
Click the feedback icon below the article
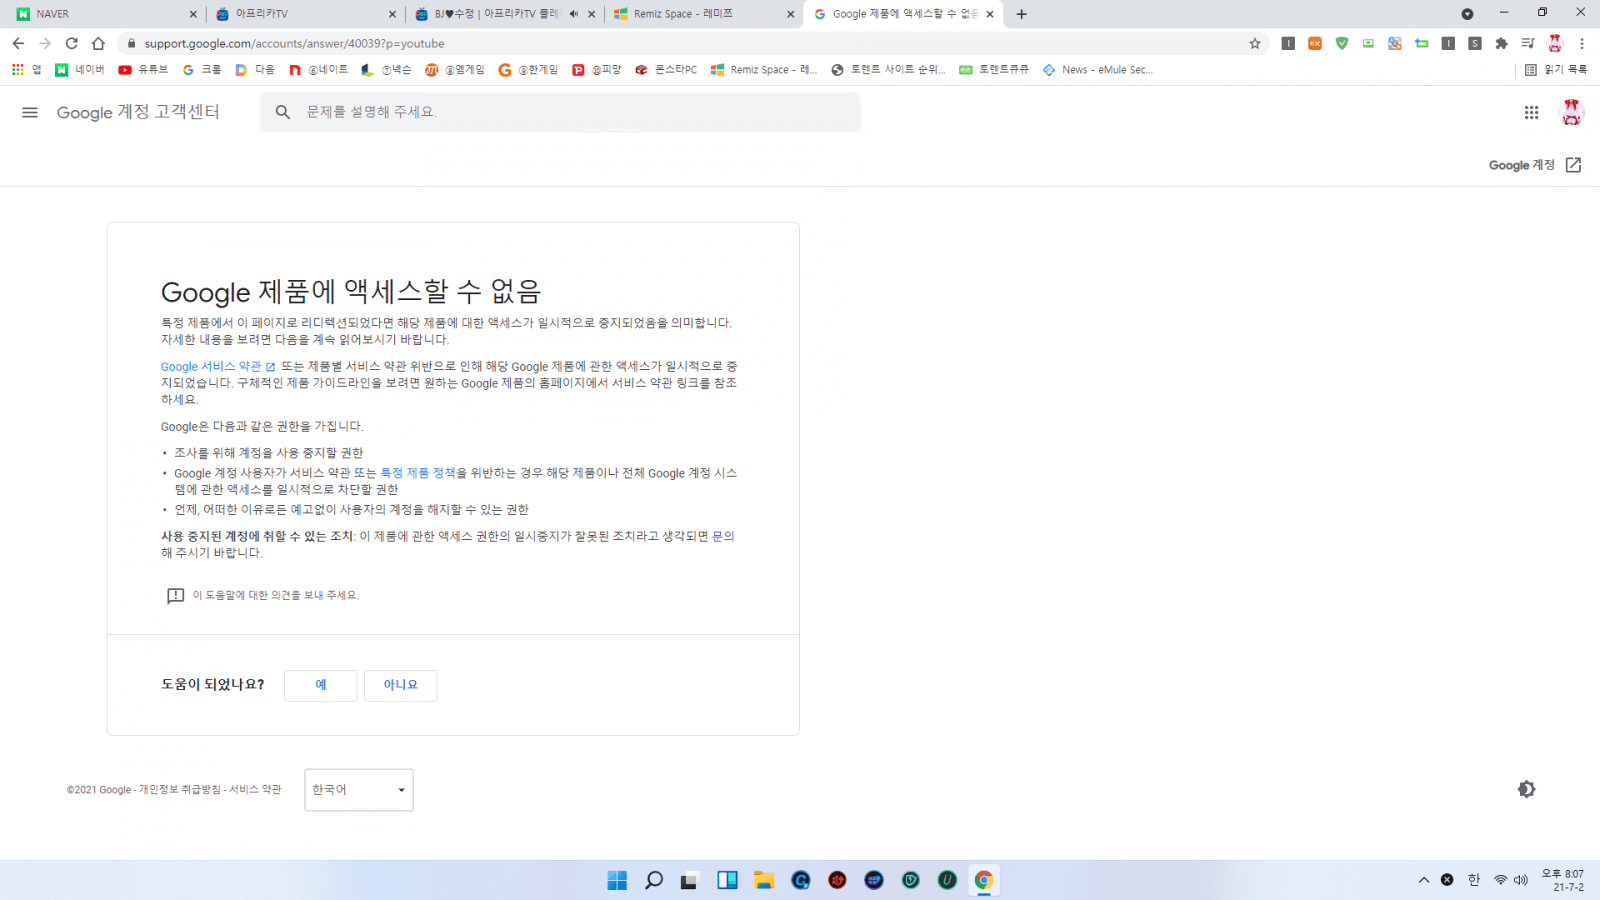click(x=175, y=596)
